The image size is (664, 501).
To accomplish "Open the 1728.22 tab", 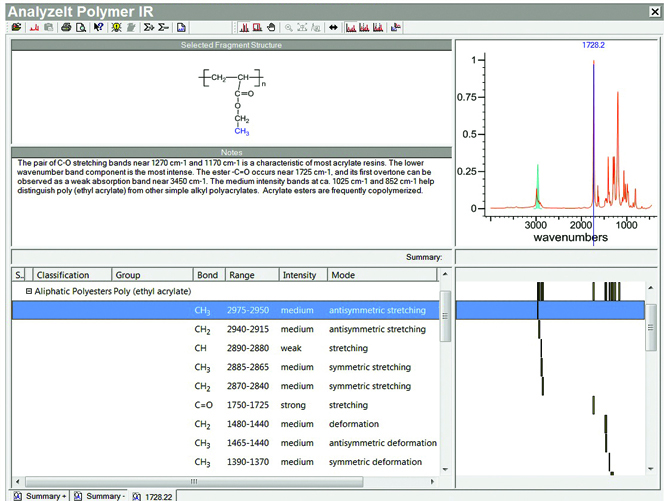I will pos(152,495).
